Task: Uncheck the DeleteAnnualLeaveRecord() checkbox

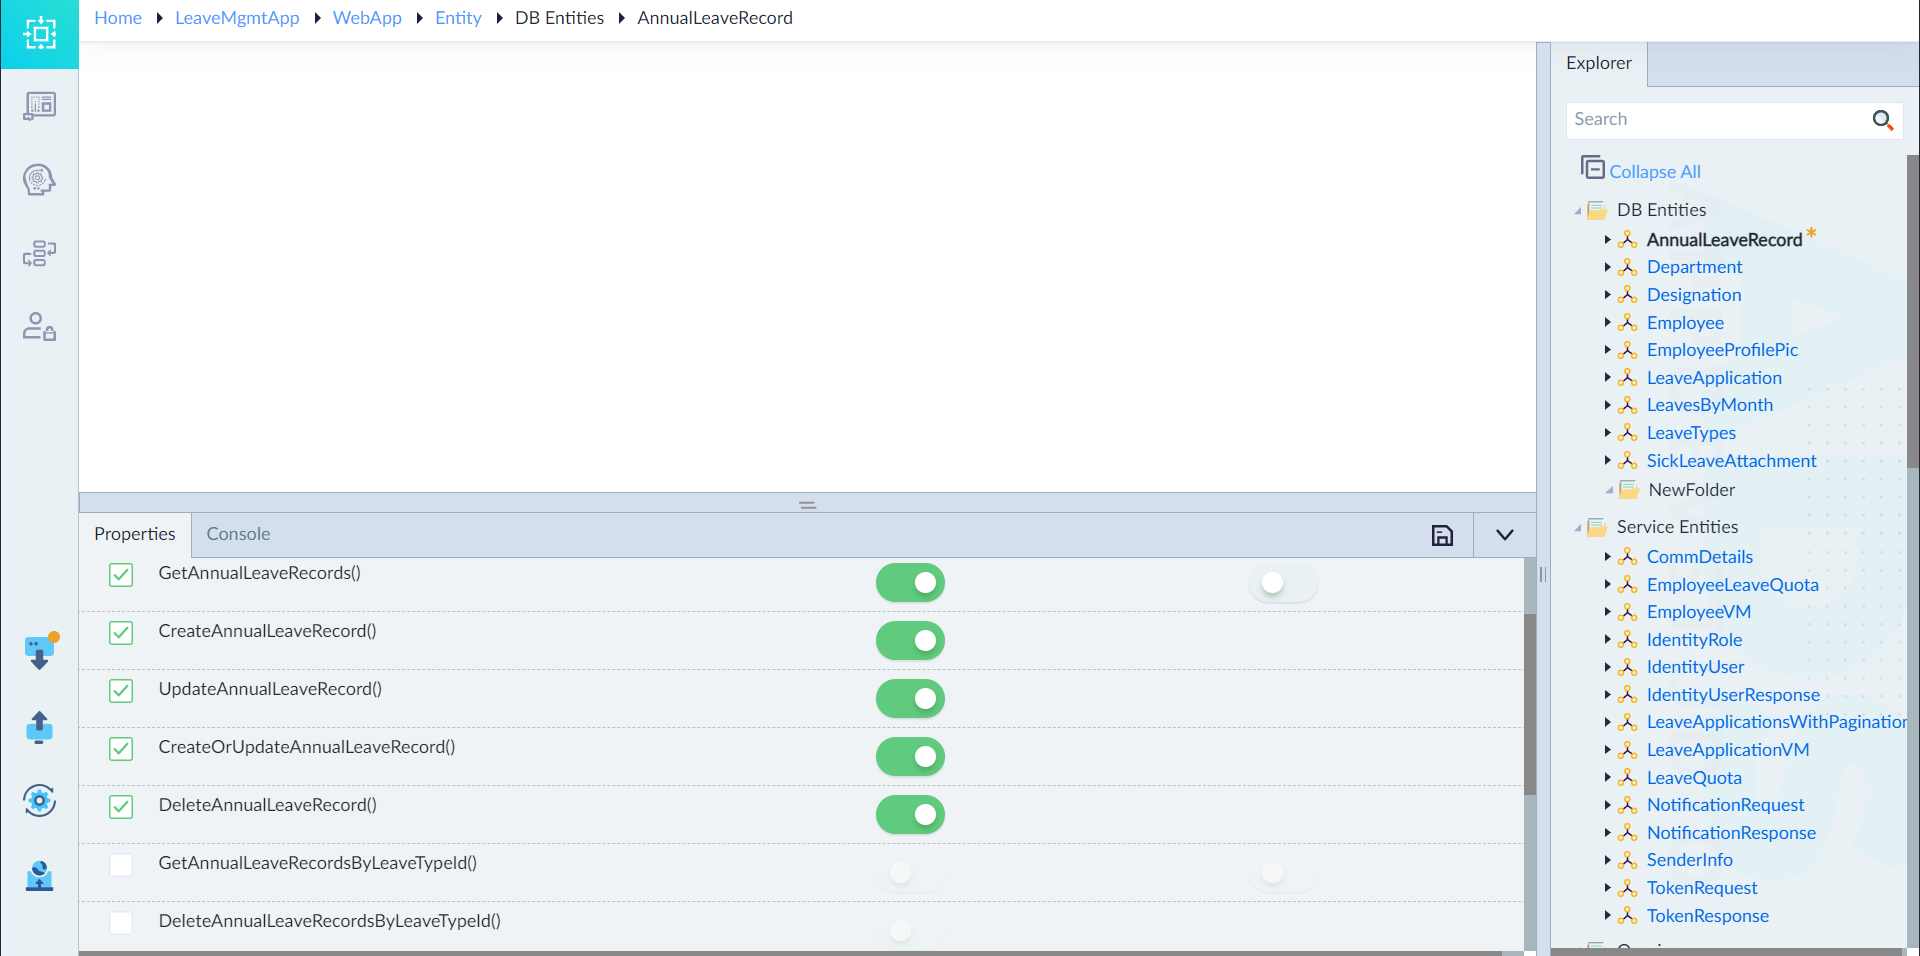Action: click(121, 807)
